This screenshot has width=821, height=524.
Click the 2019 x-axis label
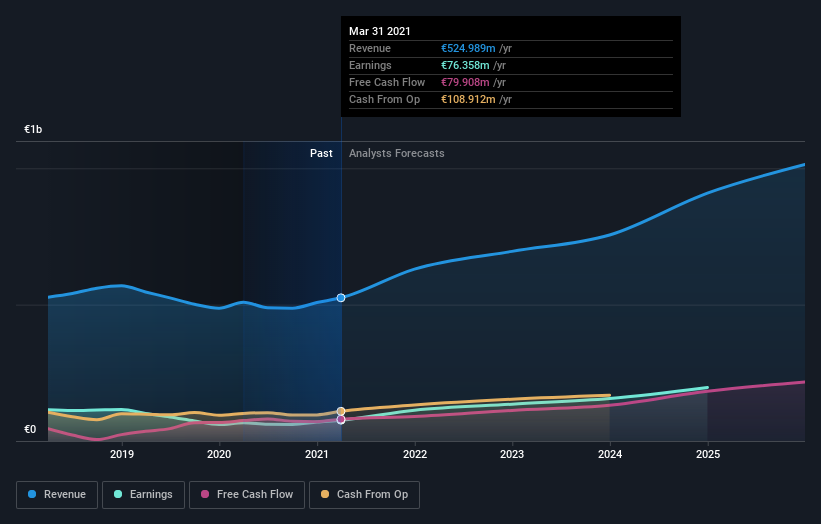click(x=122, y=454)
